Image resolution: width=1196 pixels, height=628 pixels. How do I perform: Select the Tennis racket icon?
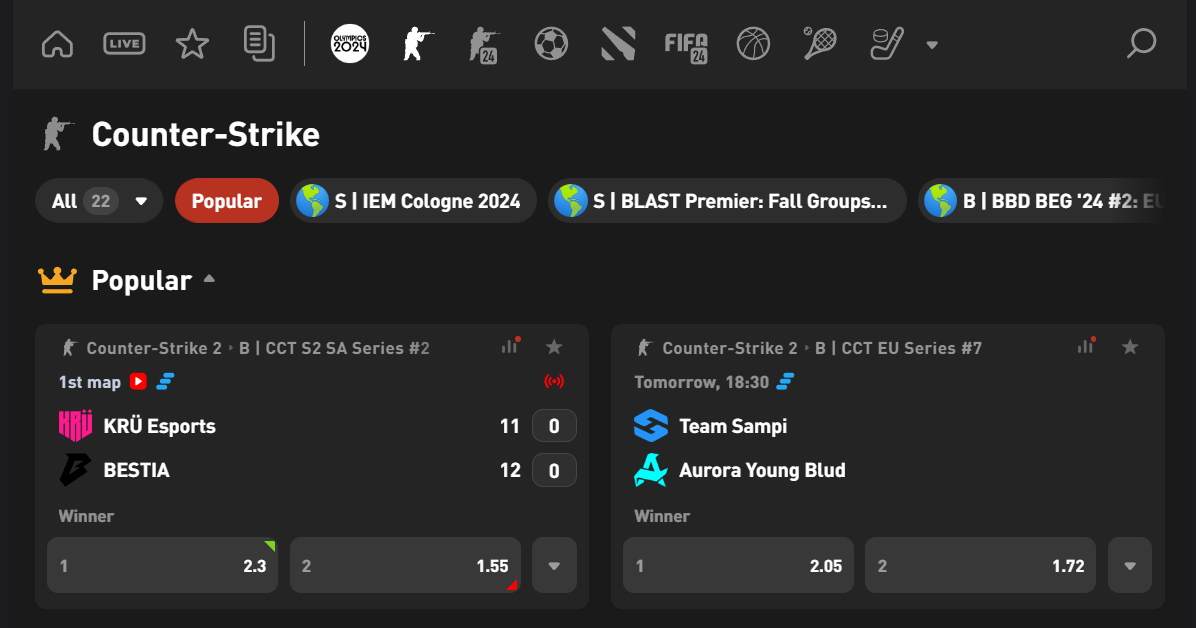(820, 44)
